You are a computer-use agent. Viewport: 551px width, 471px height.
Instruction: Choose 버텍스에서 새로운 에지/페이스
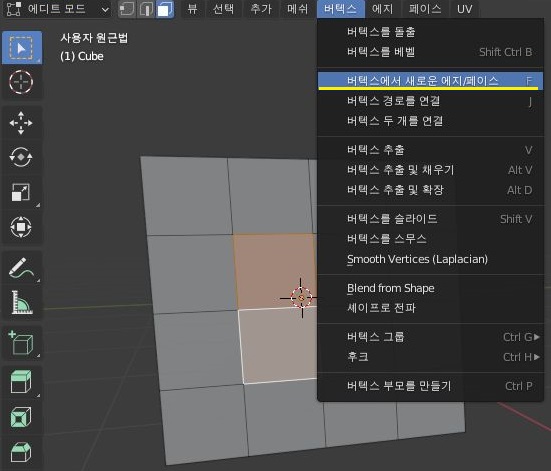(x=430, y=81)
